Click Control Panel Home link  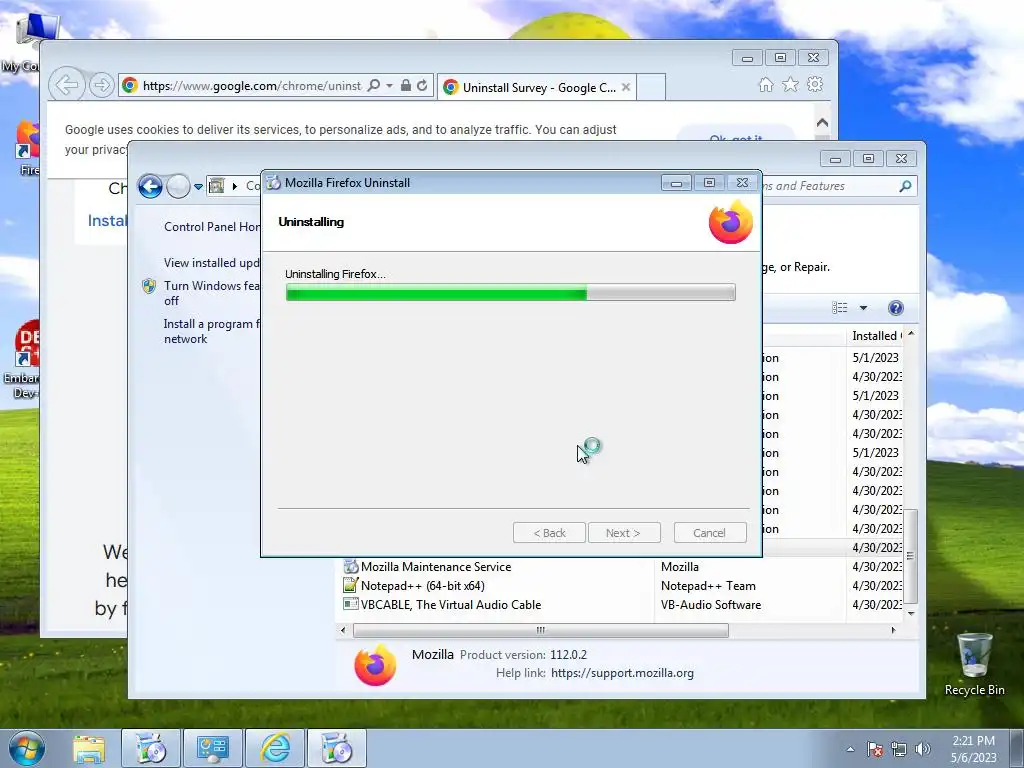click(212, 227)
